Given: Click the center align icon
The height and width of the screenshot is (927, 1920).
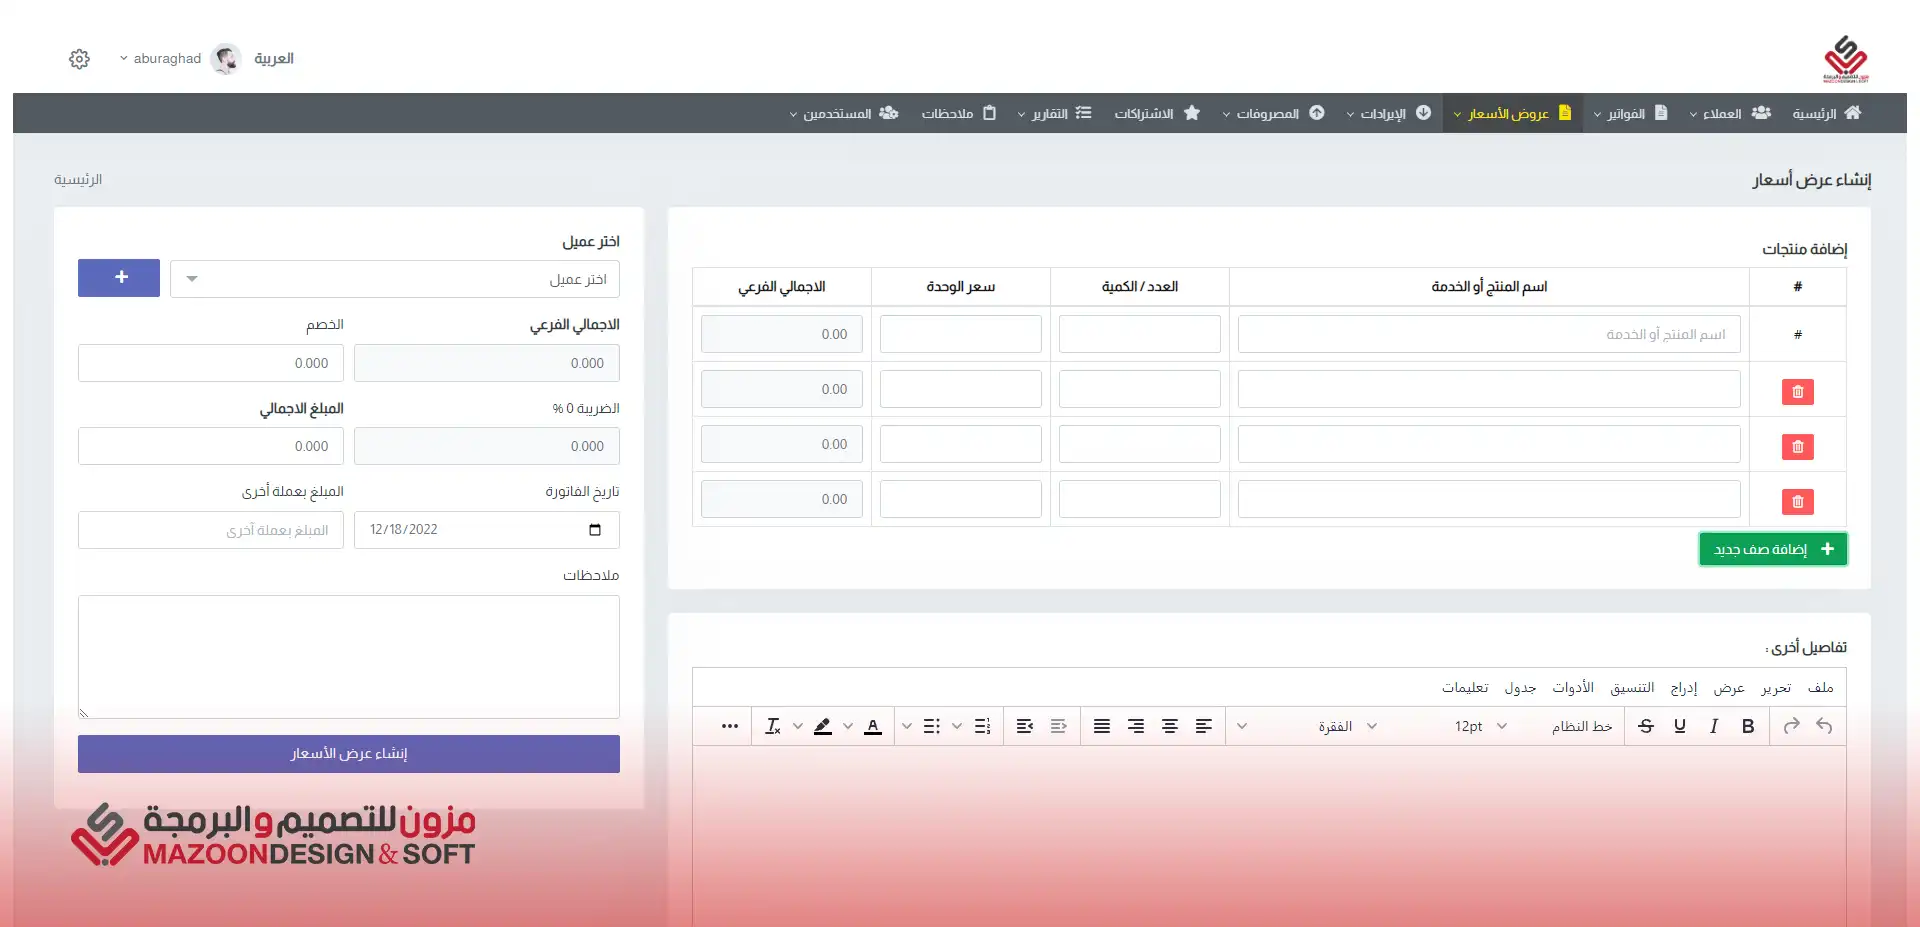Looking at the screenshot, I should click(1169, 726).
